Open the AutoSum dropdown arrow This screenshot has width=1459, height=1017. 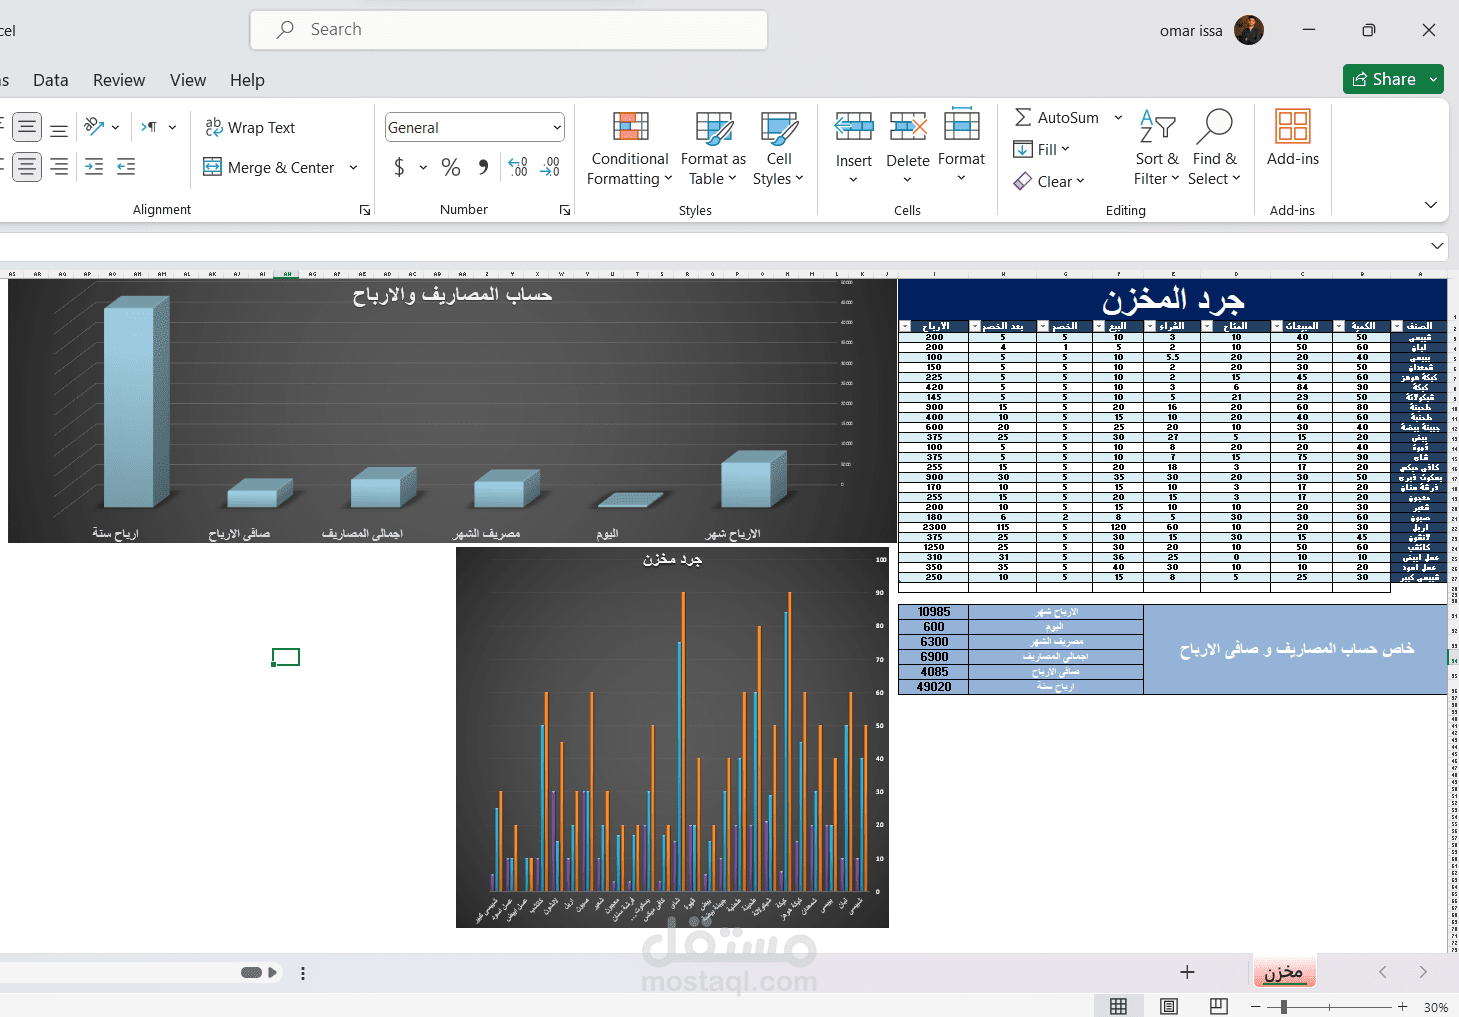click(1118, 118)
